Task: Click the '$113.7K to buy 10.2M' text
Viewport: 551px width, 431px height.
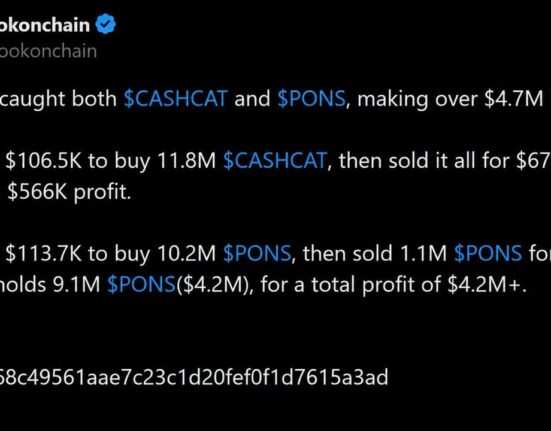Action: [111, 254]
